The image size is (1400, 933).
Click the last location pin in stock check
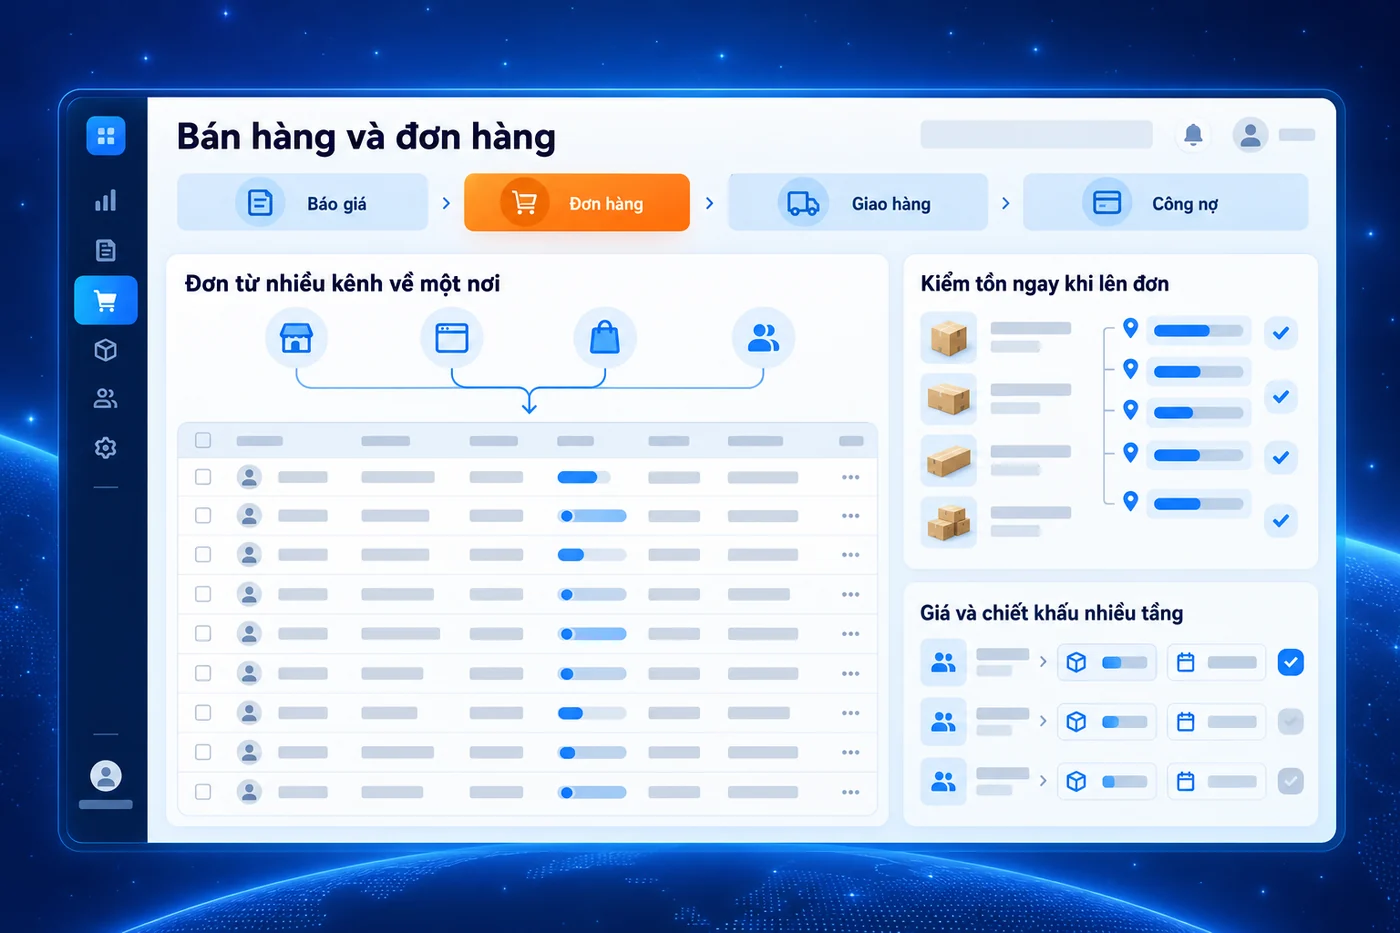click(x=1131, y=501)
